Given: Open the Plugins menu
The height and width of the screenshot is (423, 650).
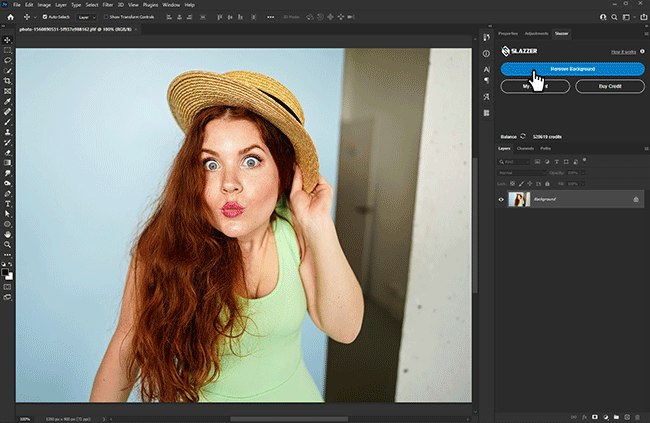Looking at the screenshot, I should click(x=150, y=5).
